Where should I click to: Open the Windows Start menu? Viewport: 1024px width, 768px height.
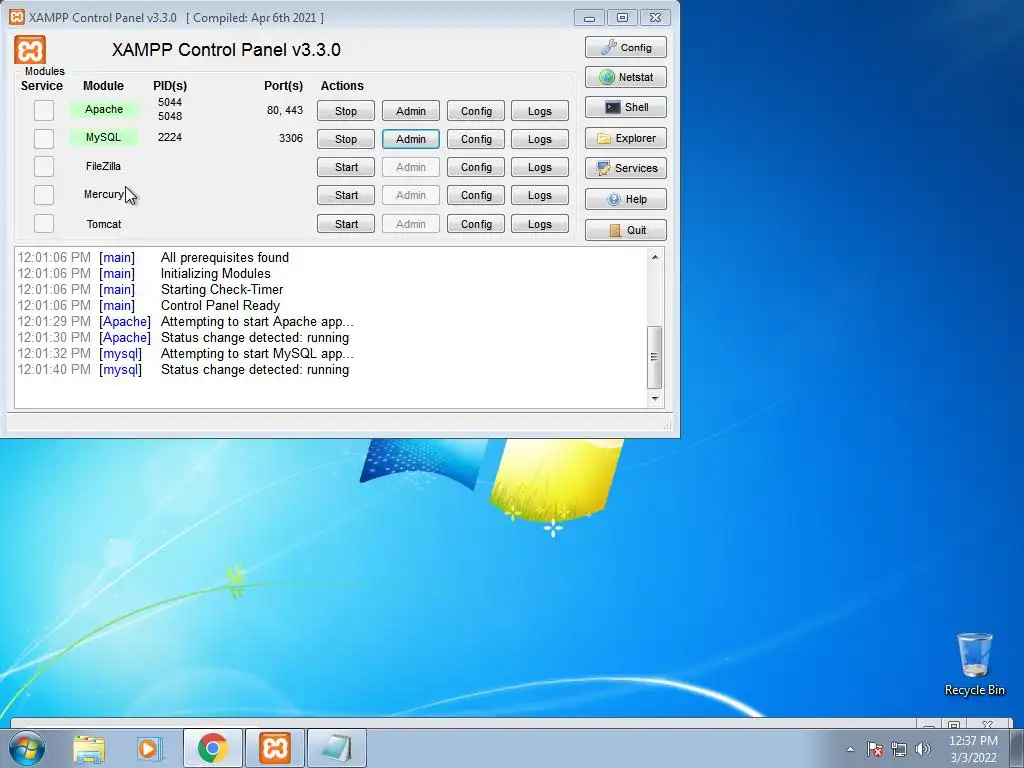(27, 748)
